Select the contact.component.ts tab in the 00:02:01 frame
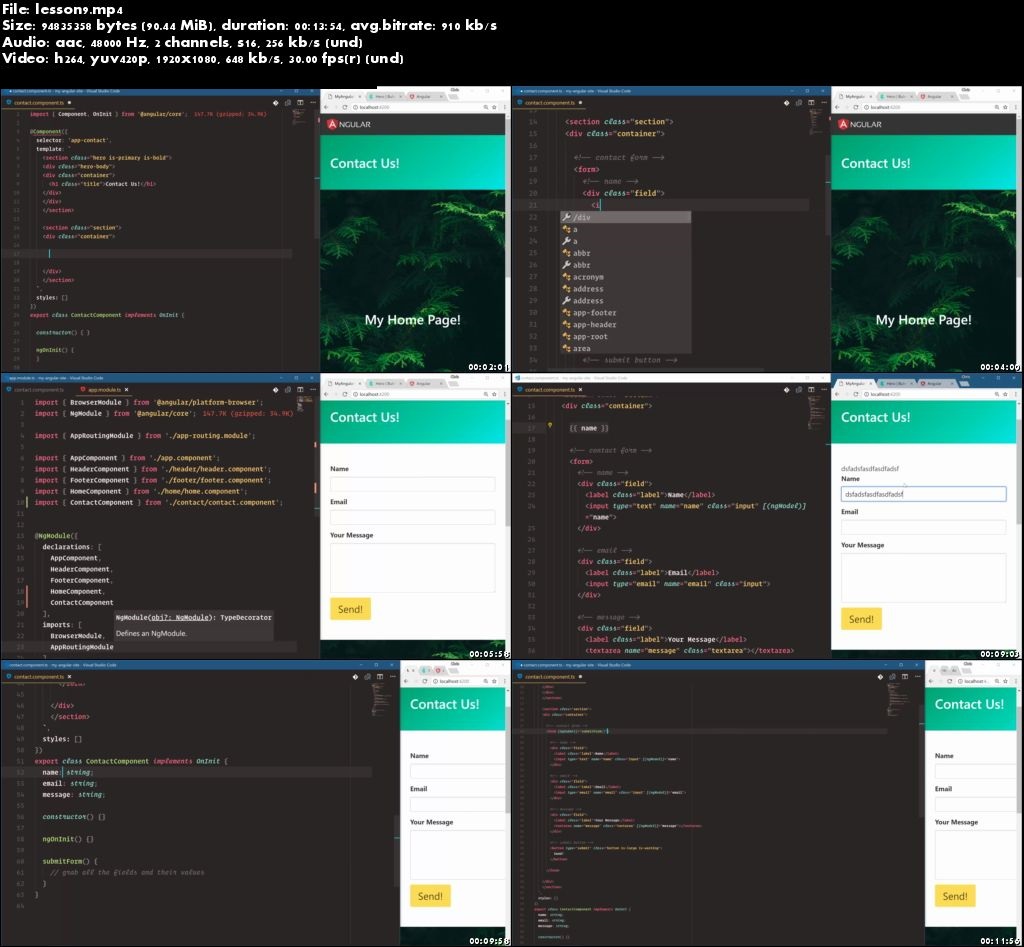 (38, 103)
